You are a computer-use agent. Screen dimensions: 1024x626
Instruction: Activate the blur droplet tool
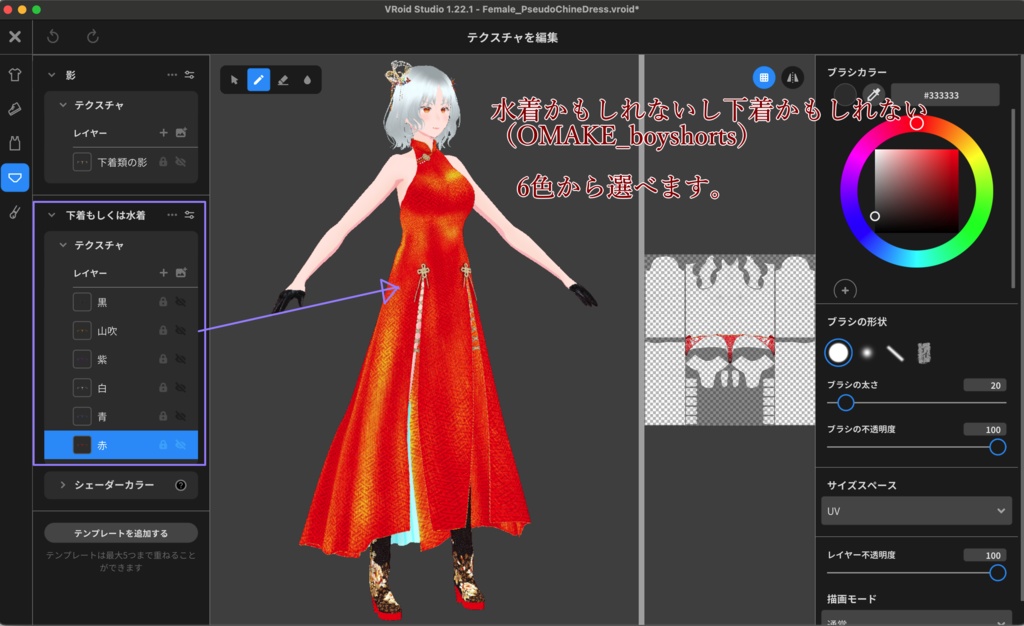[x=306, y=79]
